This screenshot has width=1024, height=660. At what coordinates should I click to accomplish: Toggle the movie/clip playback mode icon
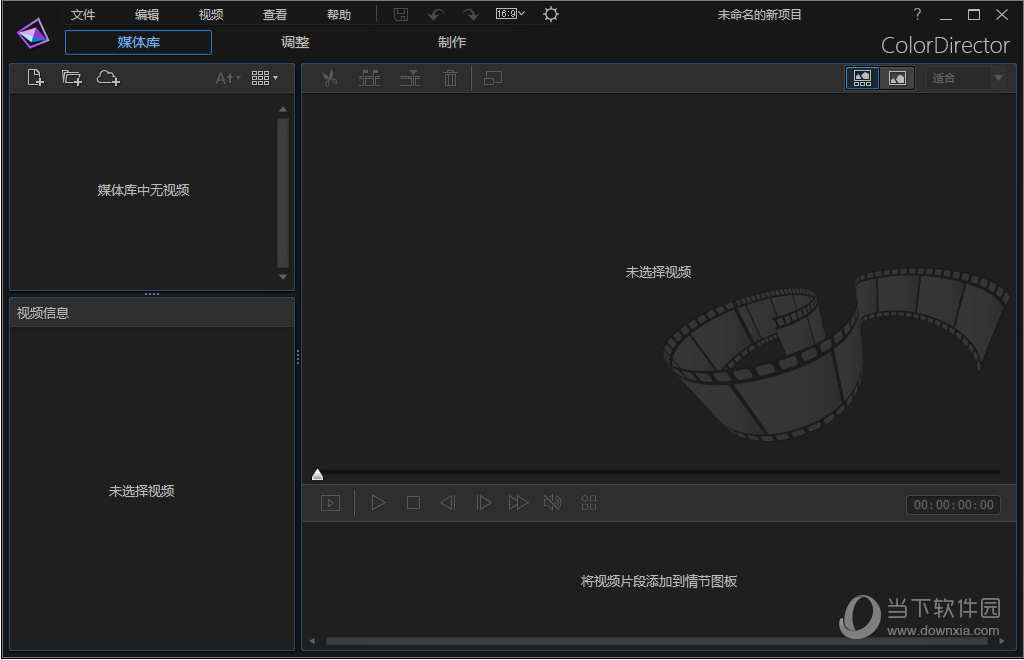[x=330, y=503]
